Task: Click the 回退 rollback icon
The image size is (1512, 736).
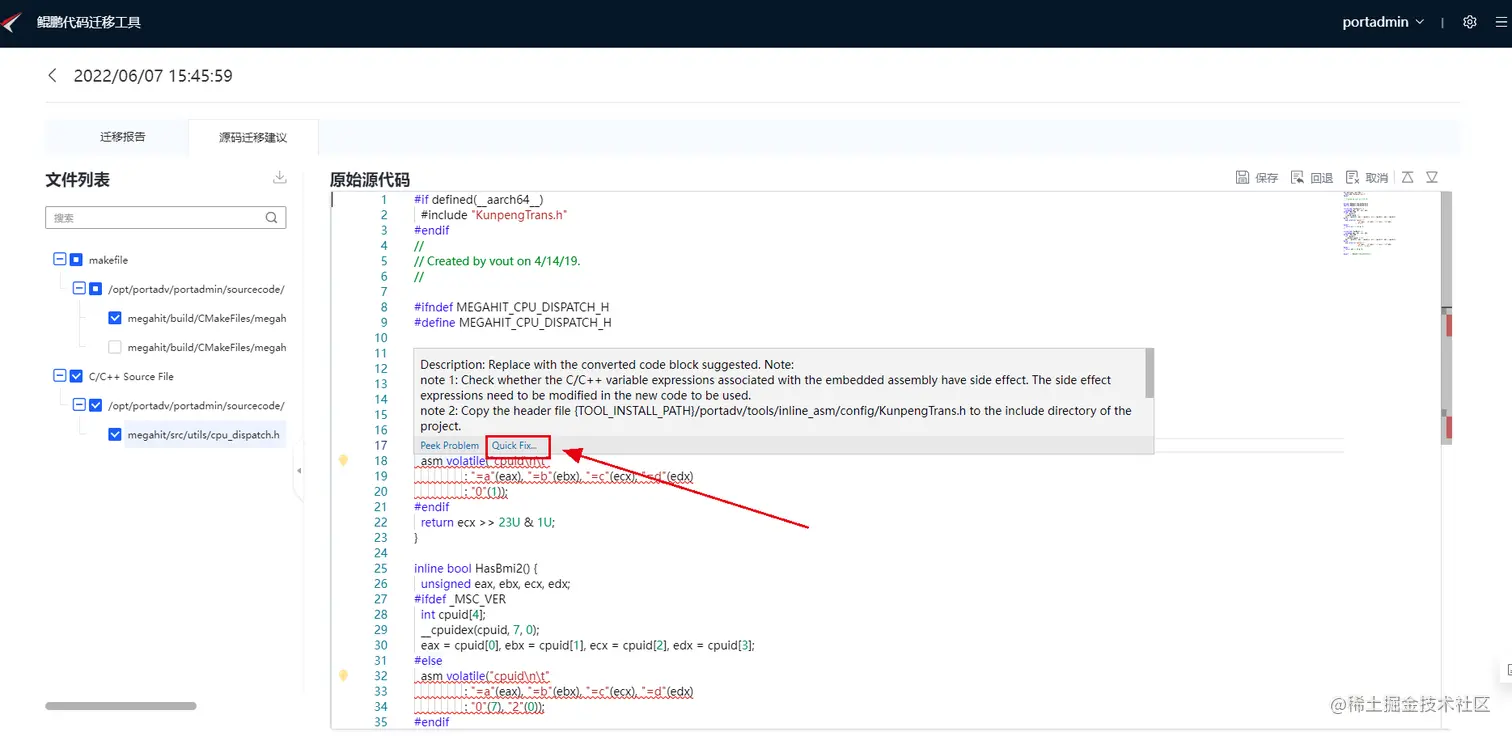Action: 1297,177
